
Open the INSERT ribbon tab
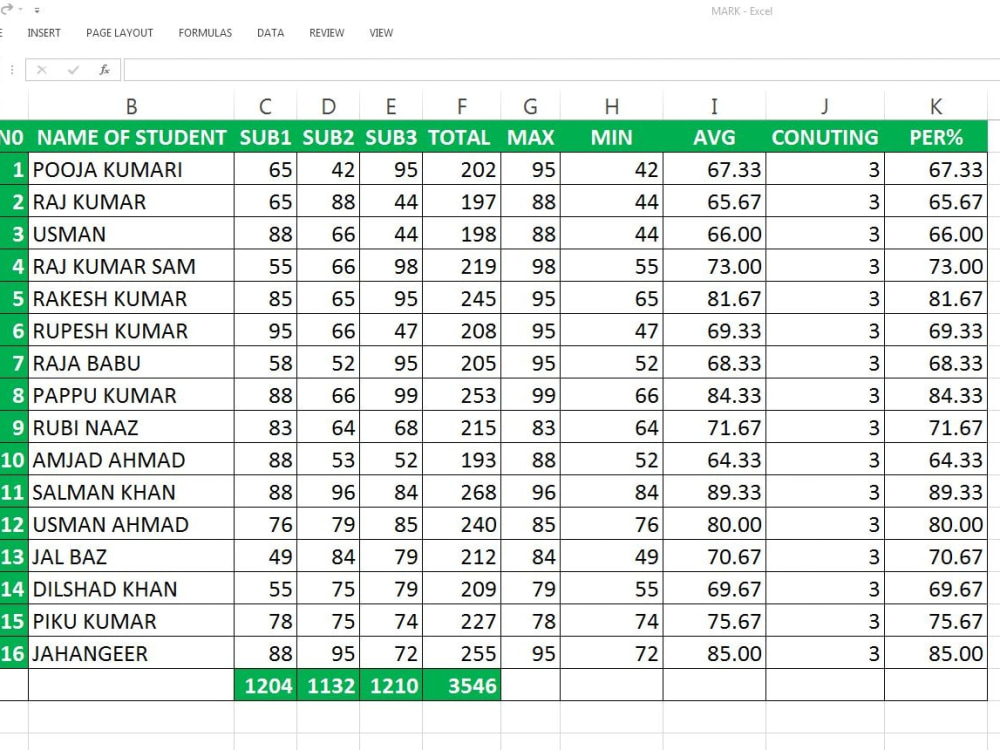point(44,33)
